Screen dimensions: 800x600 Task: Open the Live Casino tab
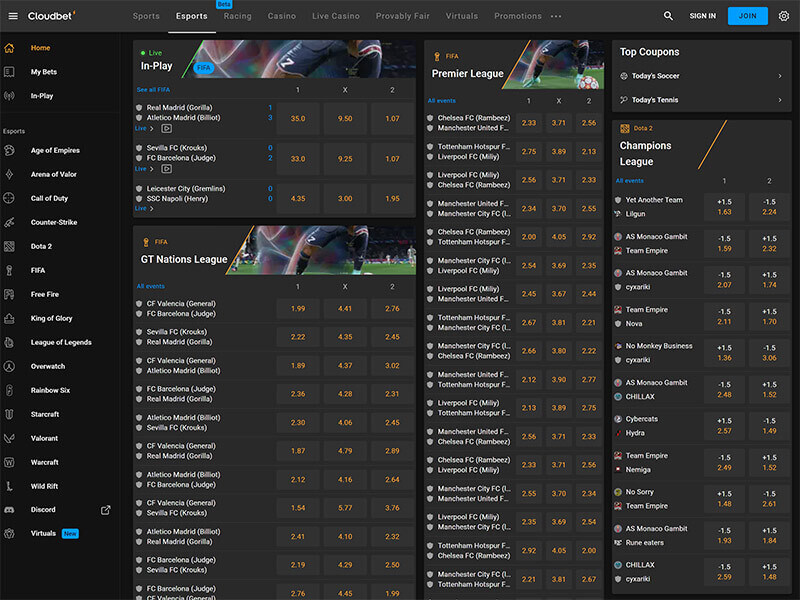[x=336, y=16]
